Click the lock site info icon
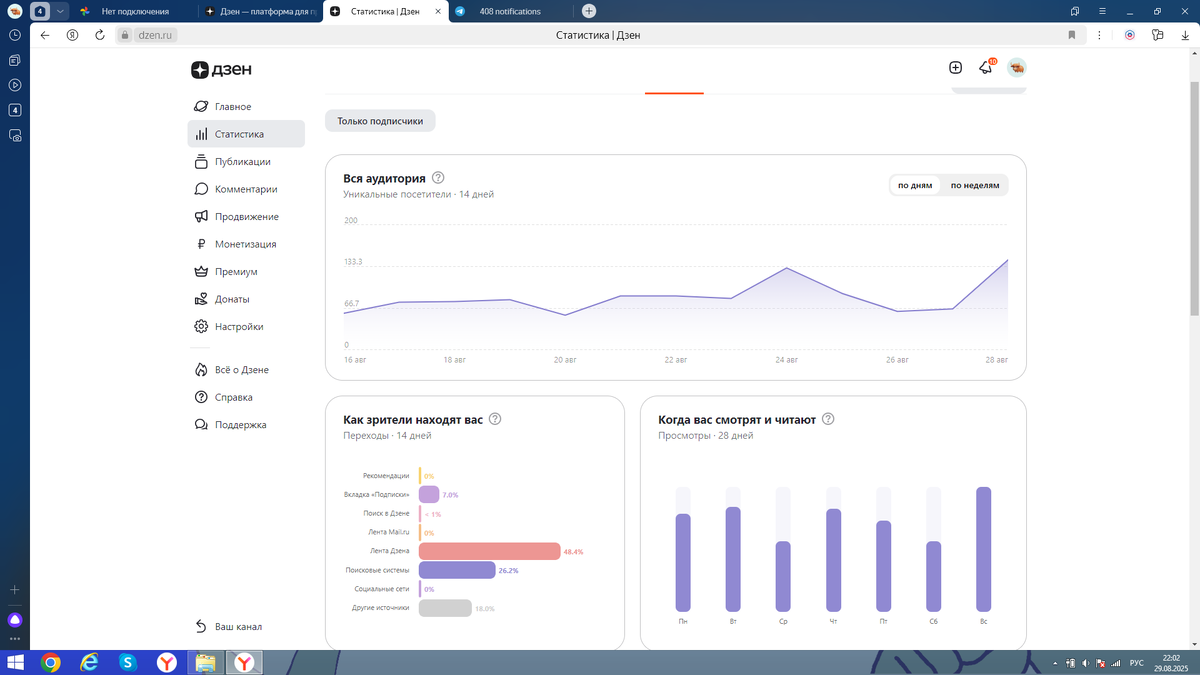This screenshot has height=675, width=1200. click(125, 35)
